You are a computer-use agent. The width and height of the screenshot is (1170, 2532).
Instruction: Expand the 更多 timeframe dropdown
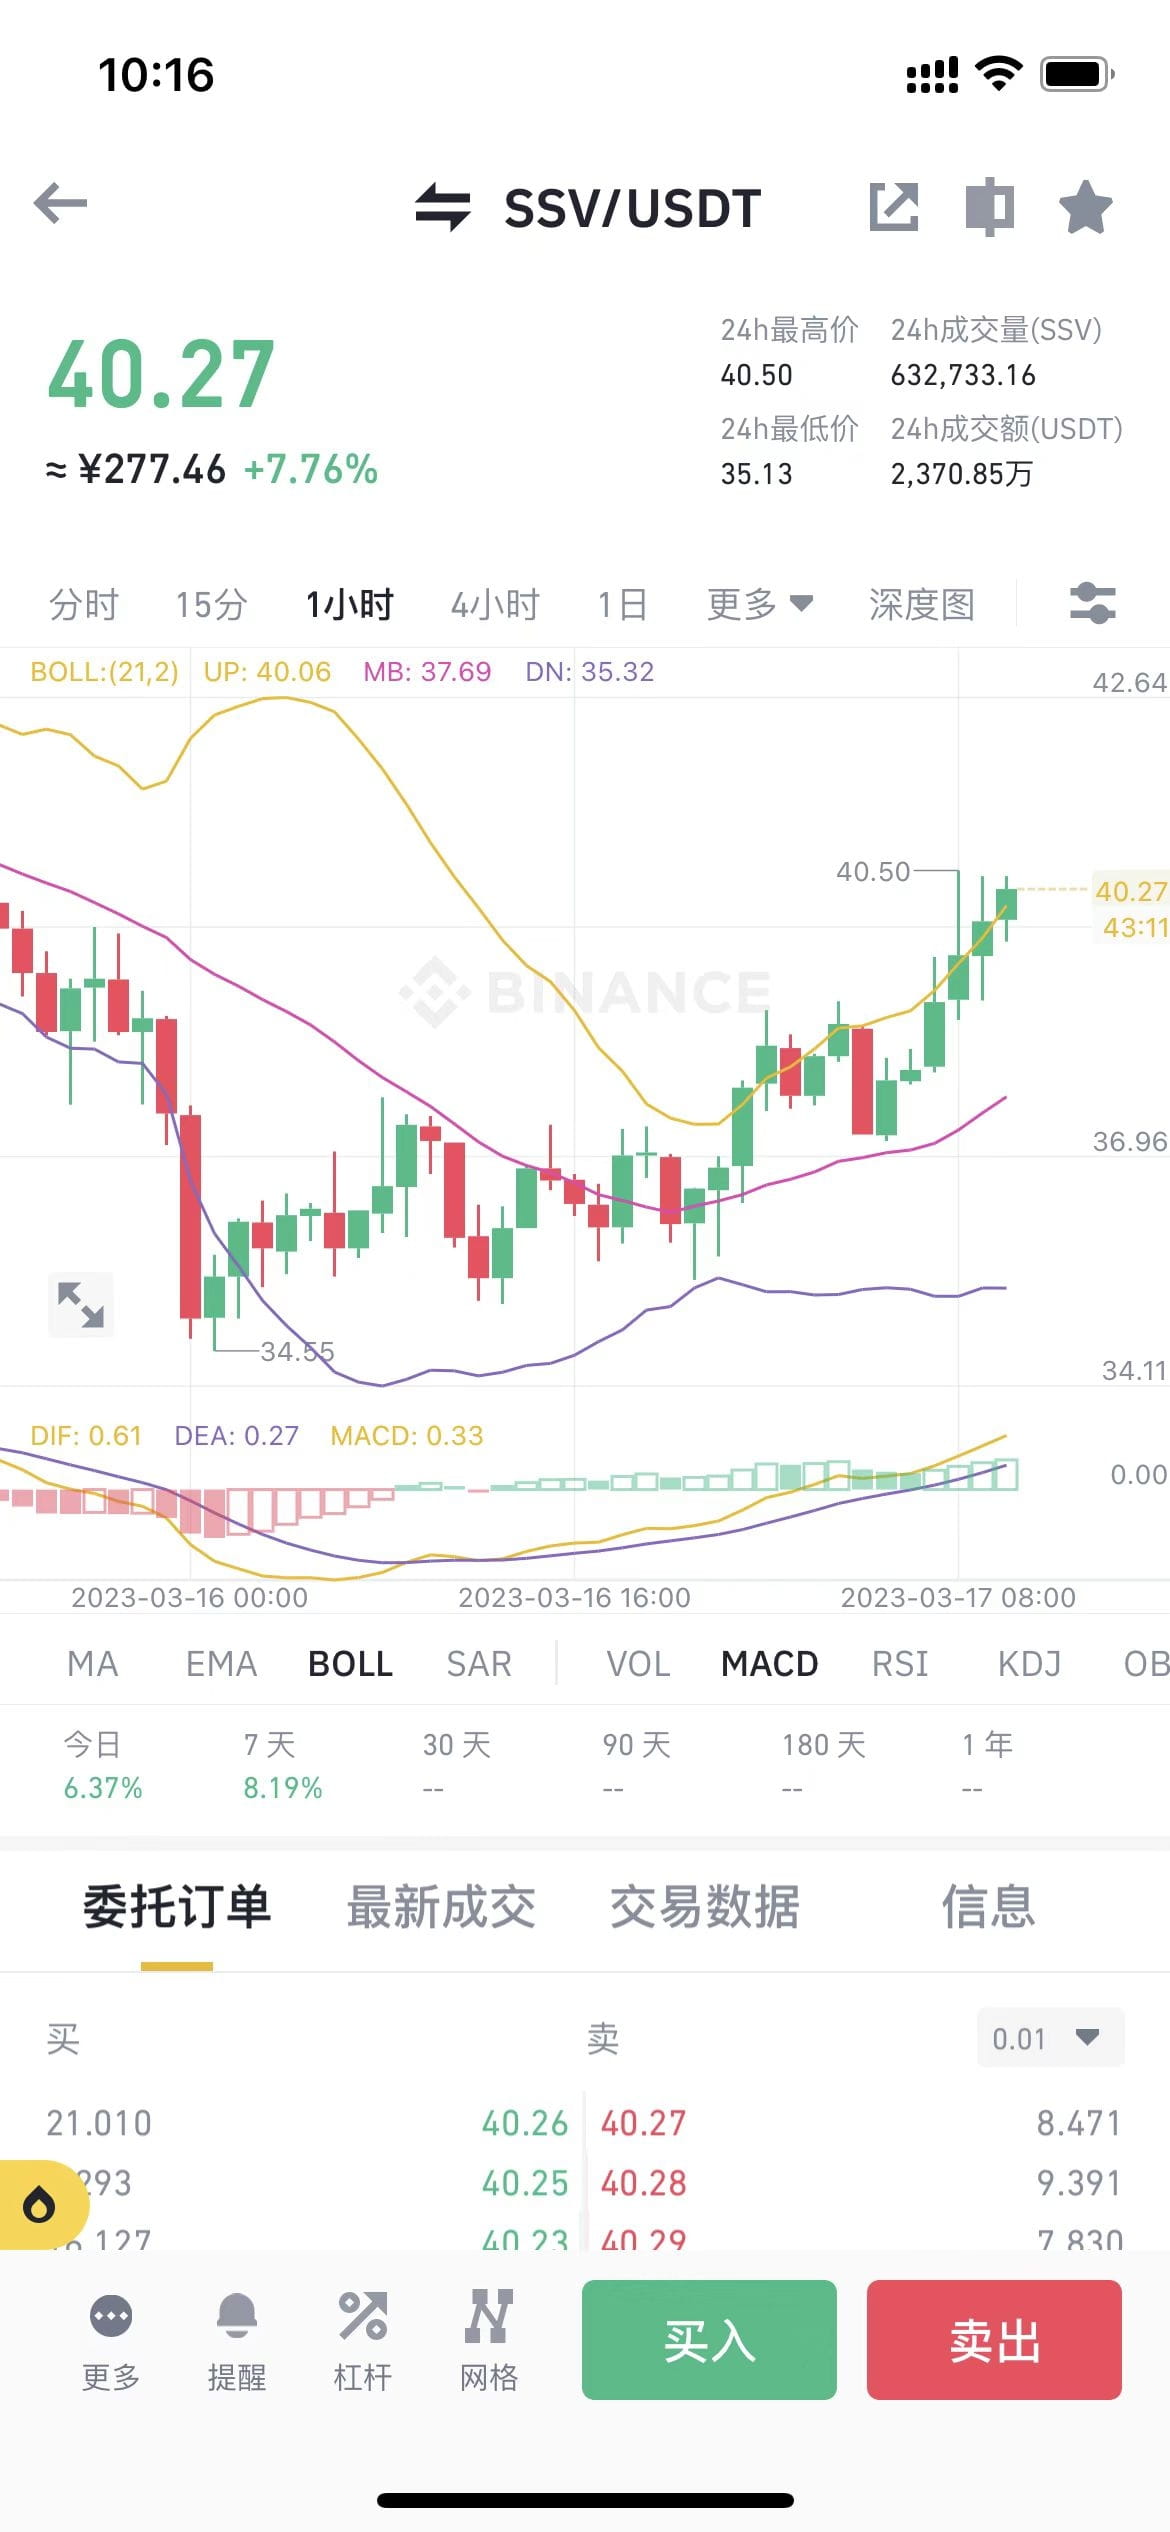[760, 603]
